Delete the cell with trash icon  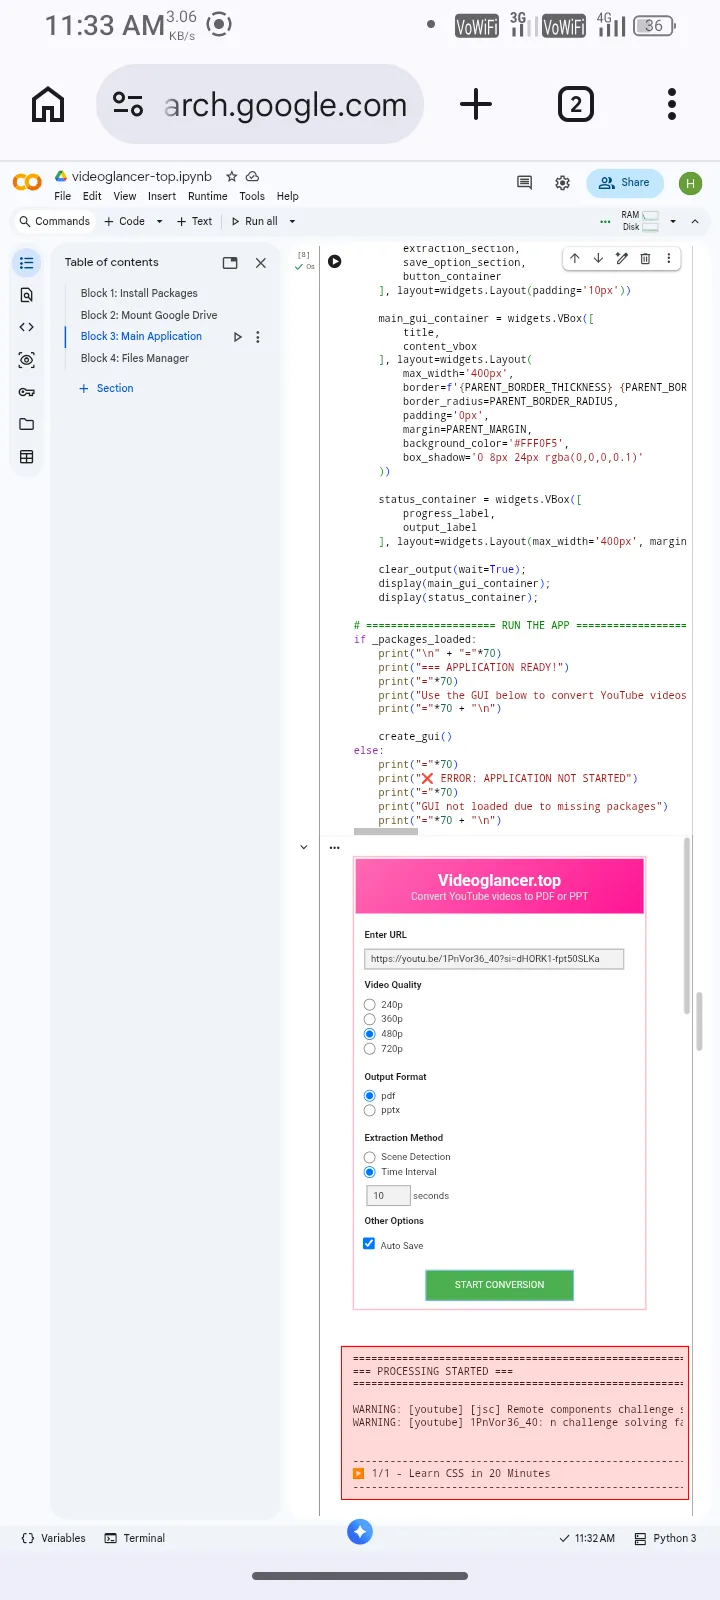pyautogui.click(x=645, y=258)
